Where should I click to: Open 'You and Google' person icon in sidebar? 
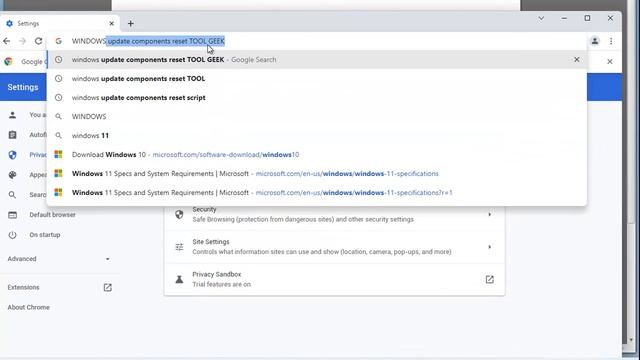pyautogui.click(x=12, y=115)
